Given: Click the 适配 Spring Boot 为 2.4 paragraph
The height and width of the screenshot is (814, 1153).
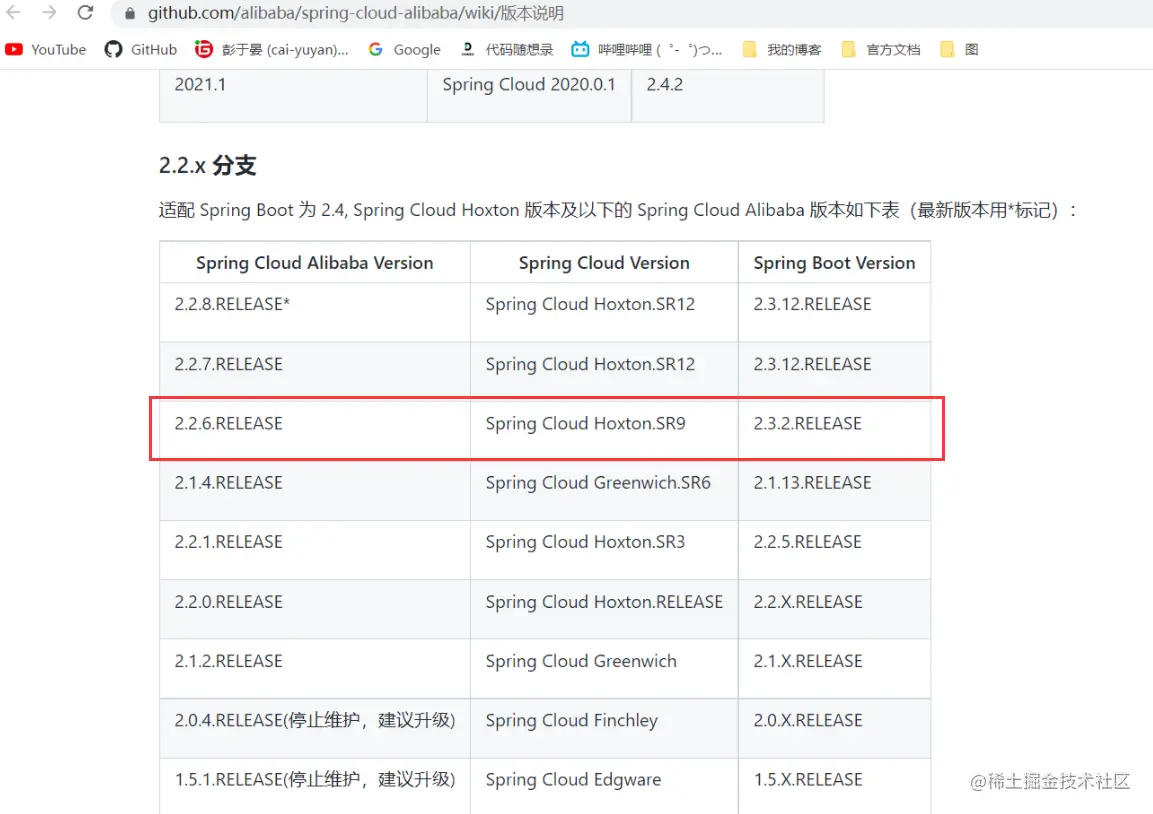Looking at the screenshot, I should 618,210.
